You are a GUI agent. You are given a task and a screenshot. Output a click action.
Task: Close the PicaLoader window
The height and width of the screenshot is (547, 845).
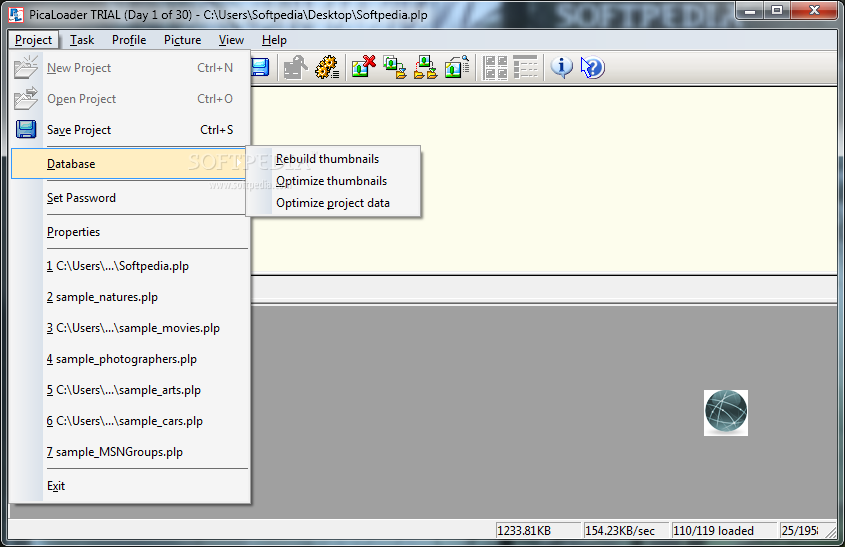click(x=814, y=11)
